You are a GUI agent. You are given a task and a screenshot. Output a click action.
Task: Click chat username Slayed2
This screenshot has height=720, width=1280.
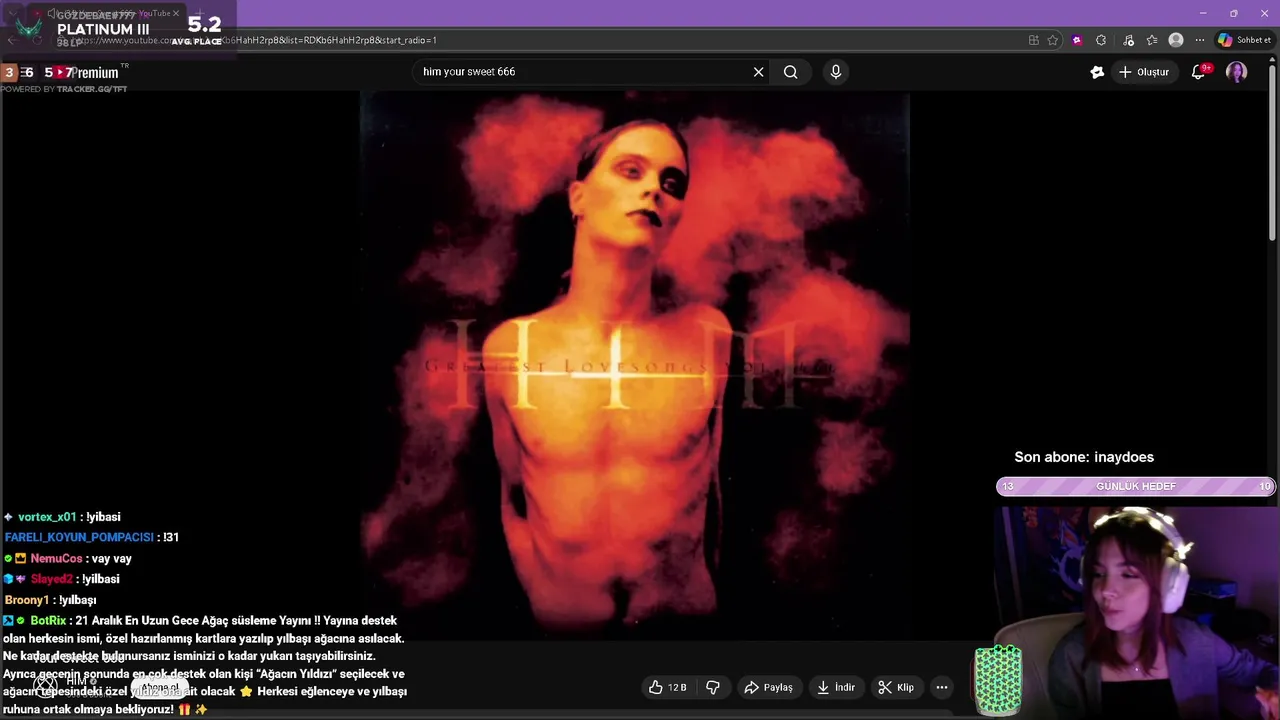[x=51, y=579]
